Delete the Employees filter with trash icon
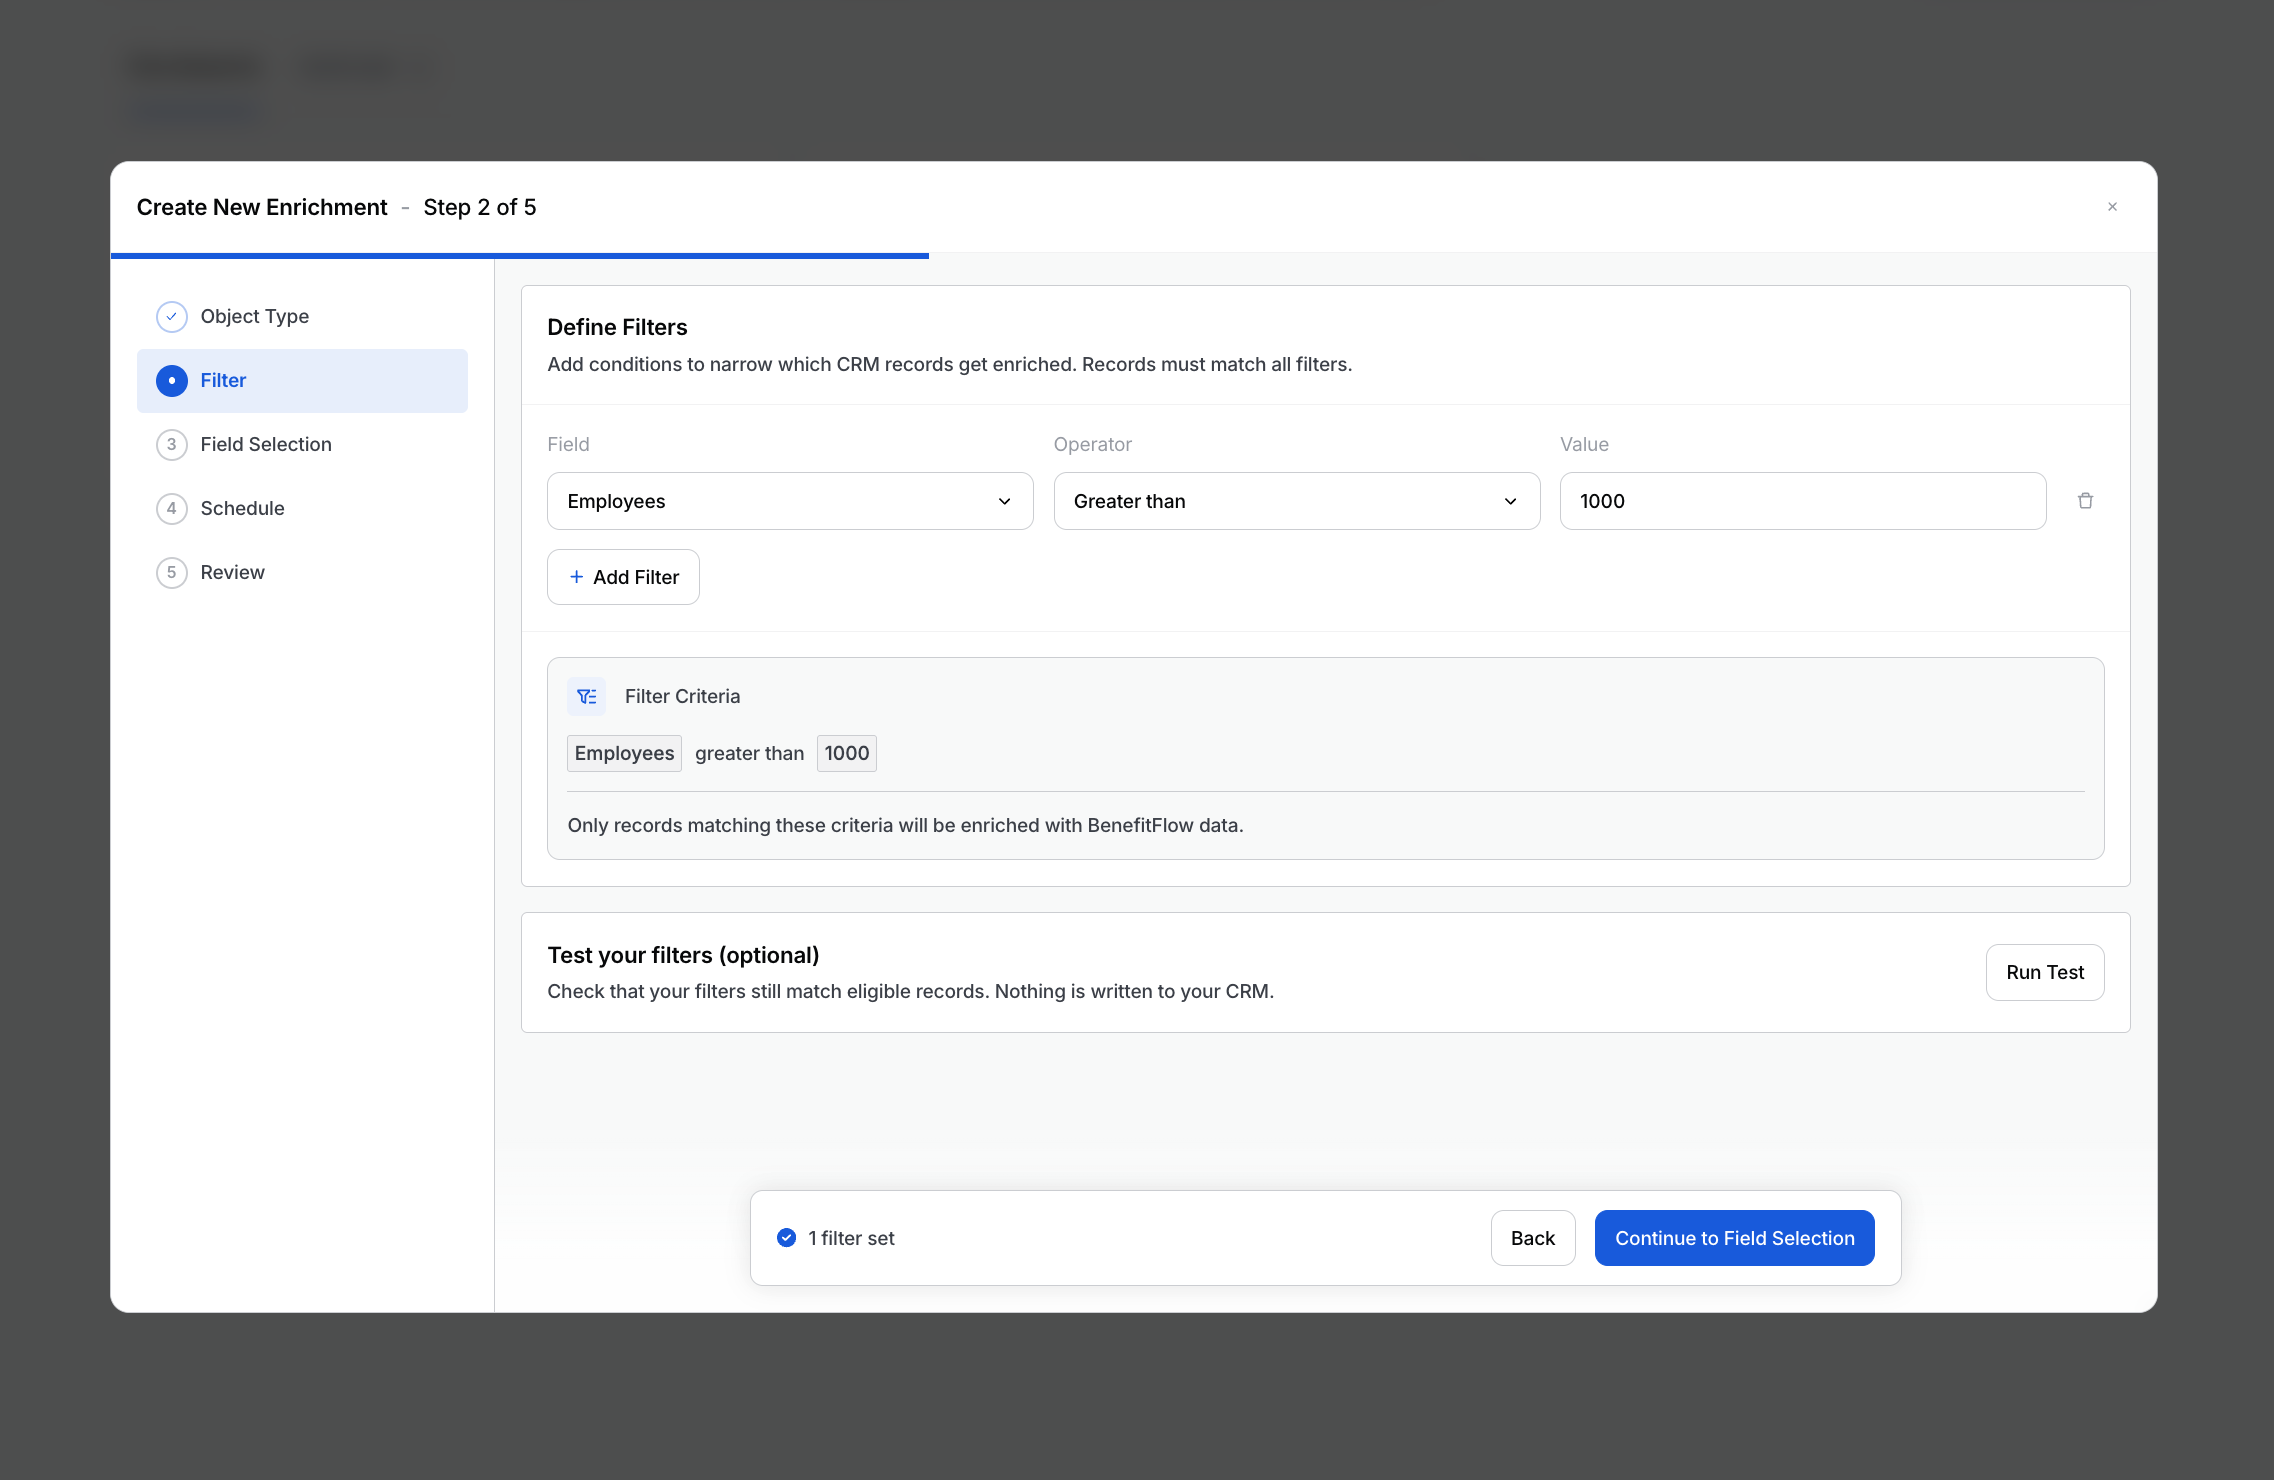2274x1480 pixels. (x=2085, y=501)
